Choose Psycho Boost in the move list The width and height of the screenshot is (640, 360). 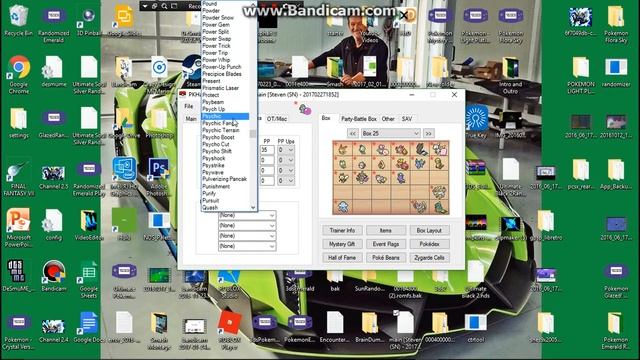218,137
